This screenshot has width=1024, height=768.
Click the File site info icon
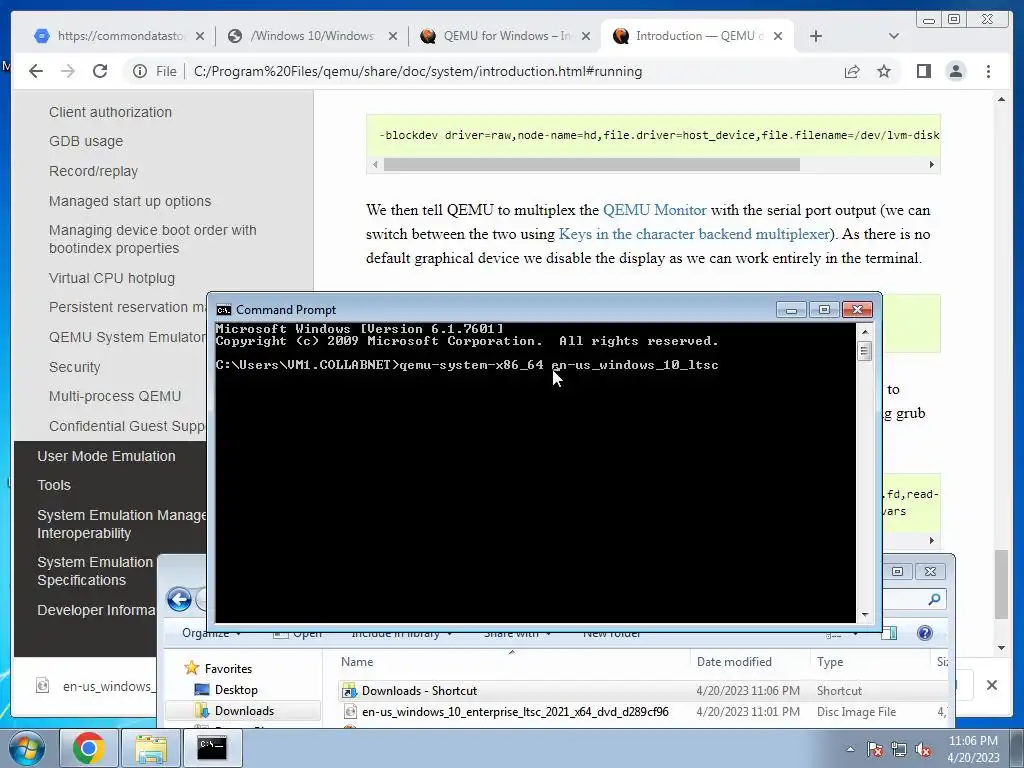coord(140,71)
